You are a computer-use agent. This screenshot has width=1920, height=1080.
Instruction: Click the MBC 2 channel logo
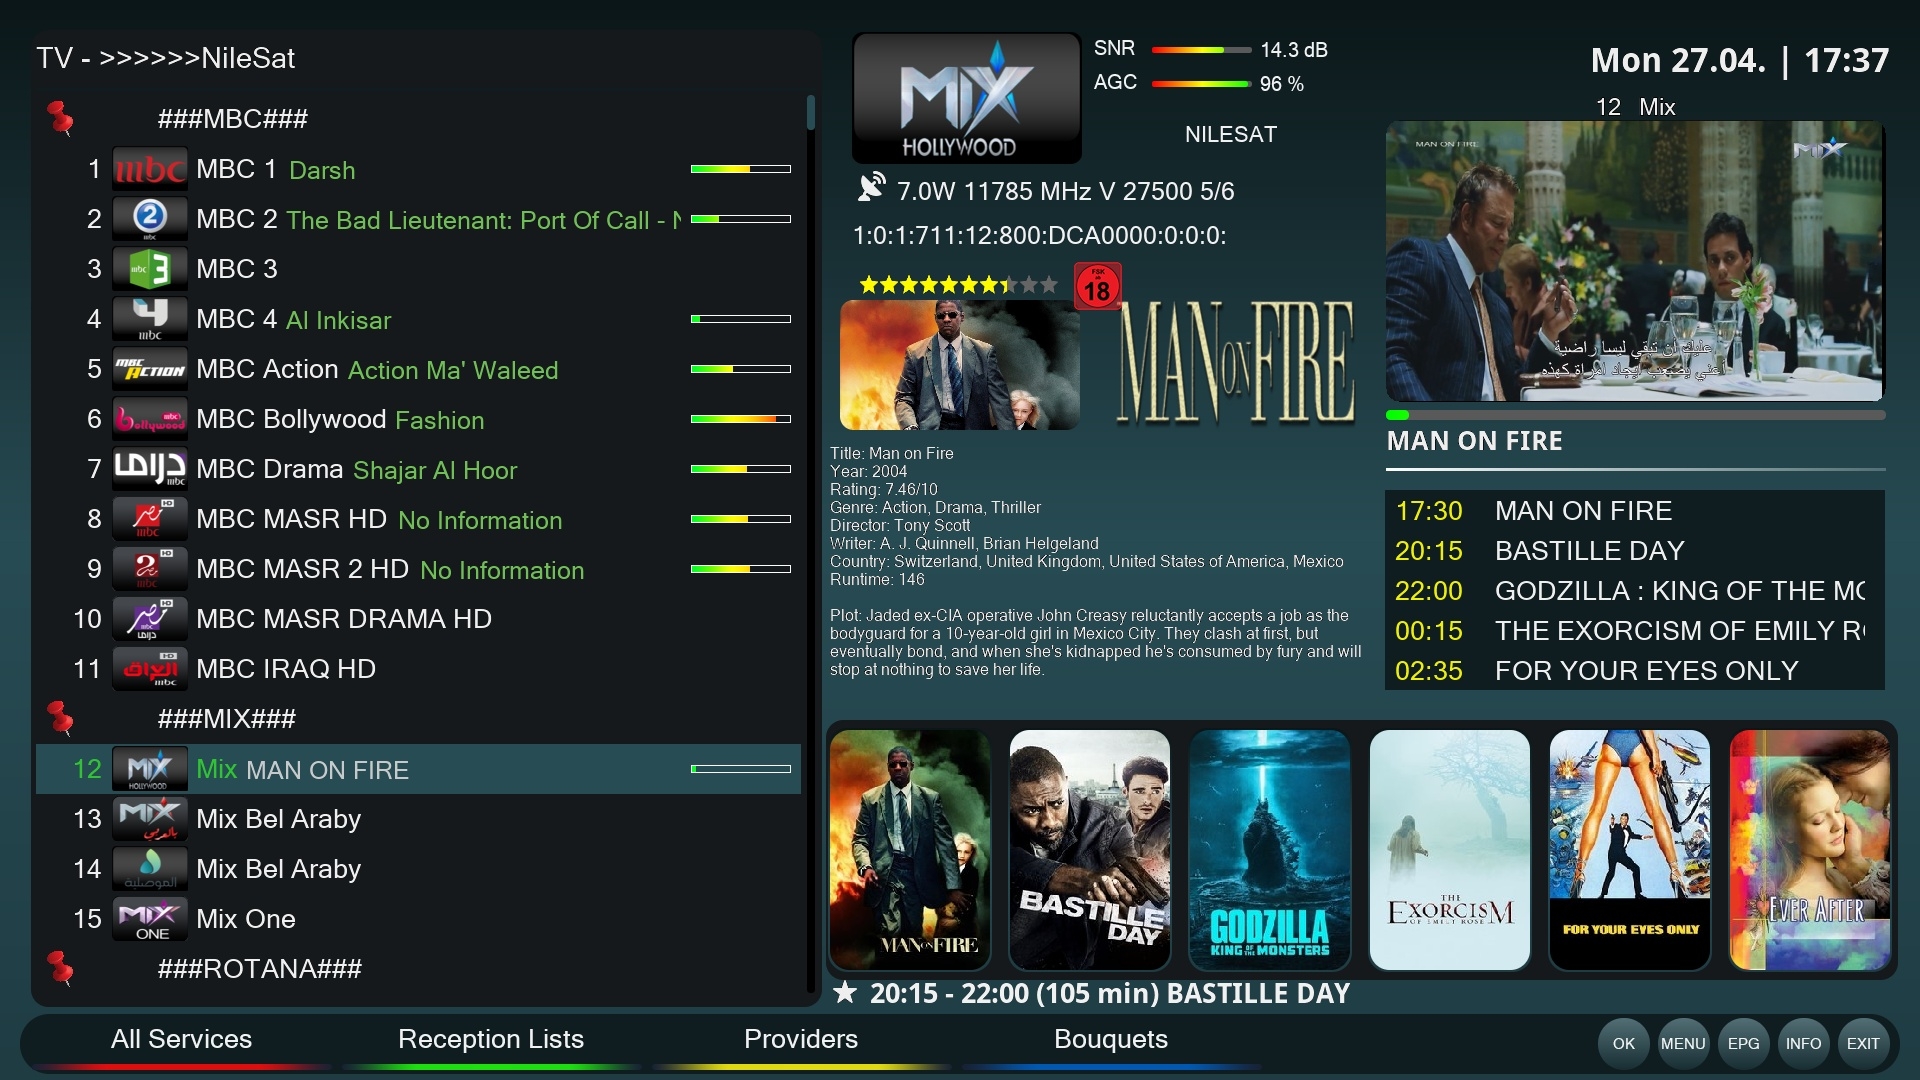tap(149, 219)
